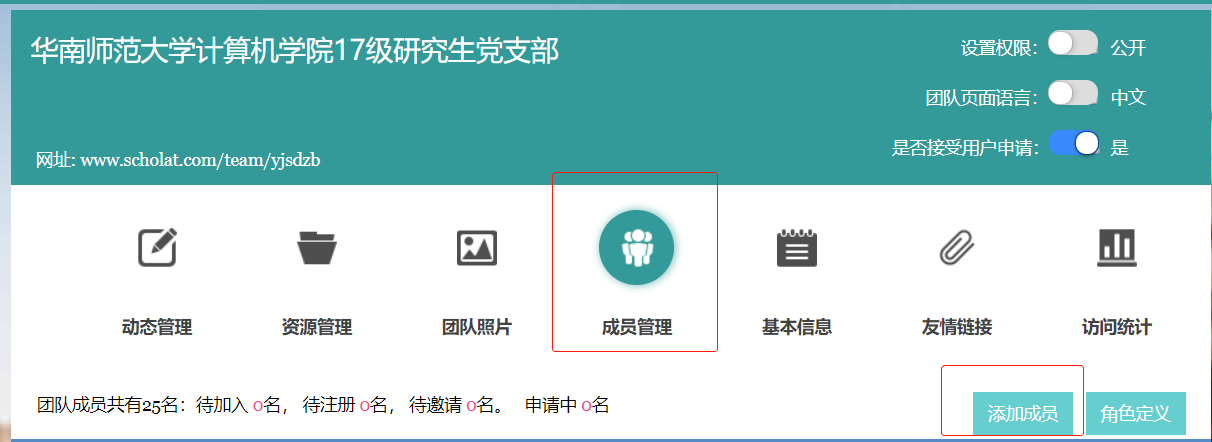
Task: Click the 角色定义 button
Action: click(x=1135, y=414)
